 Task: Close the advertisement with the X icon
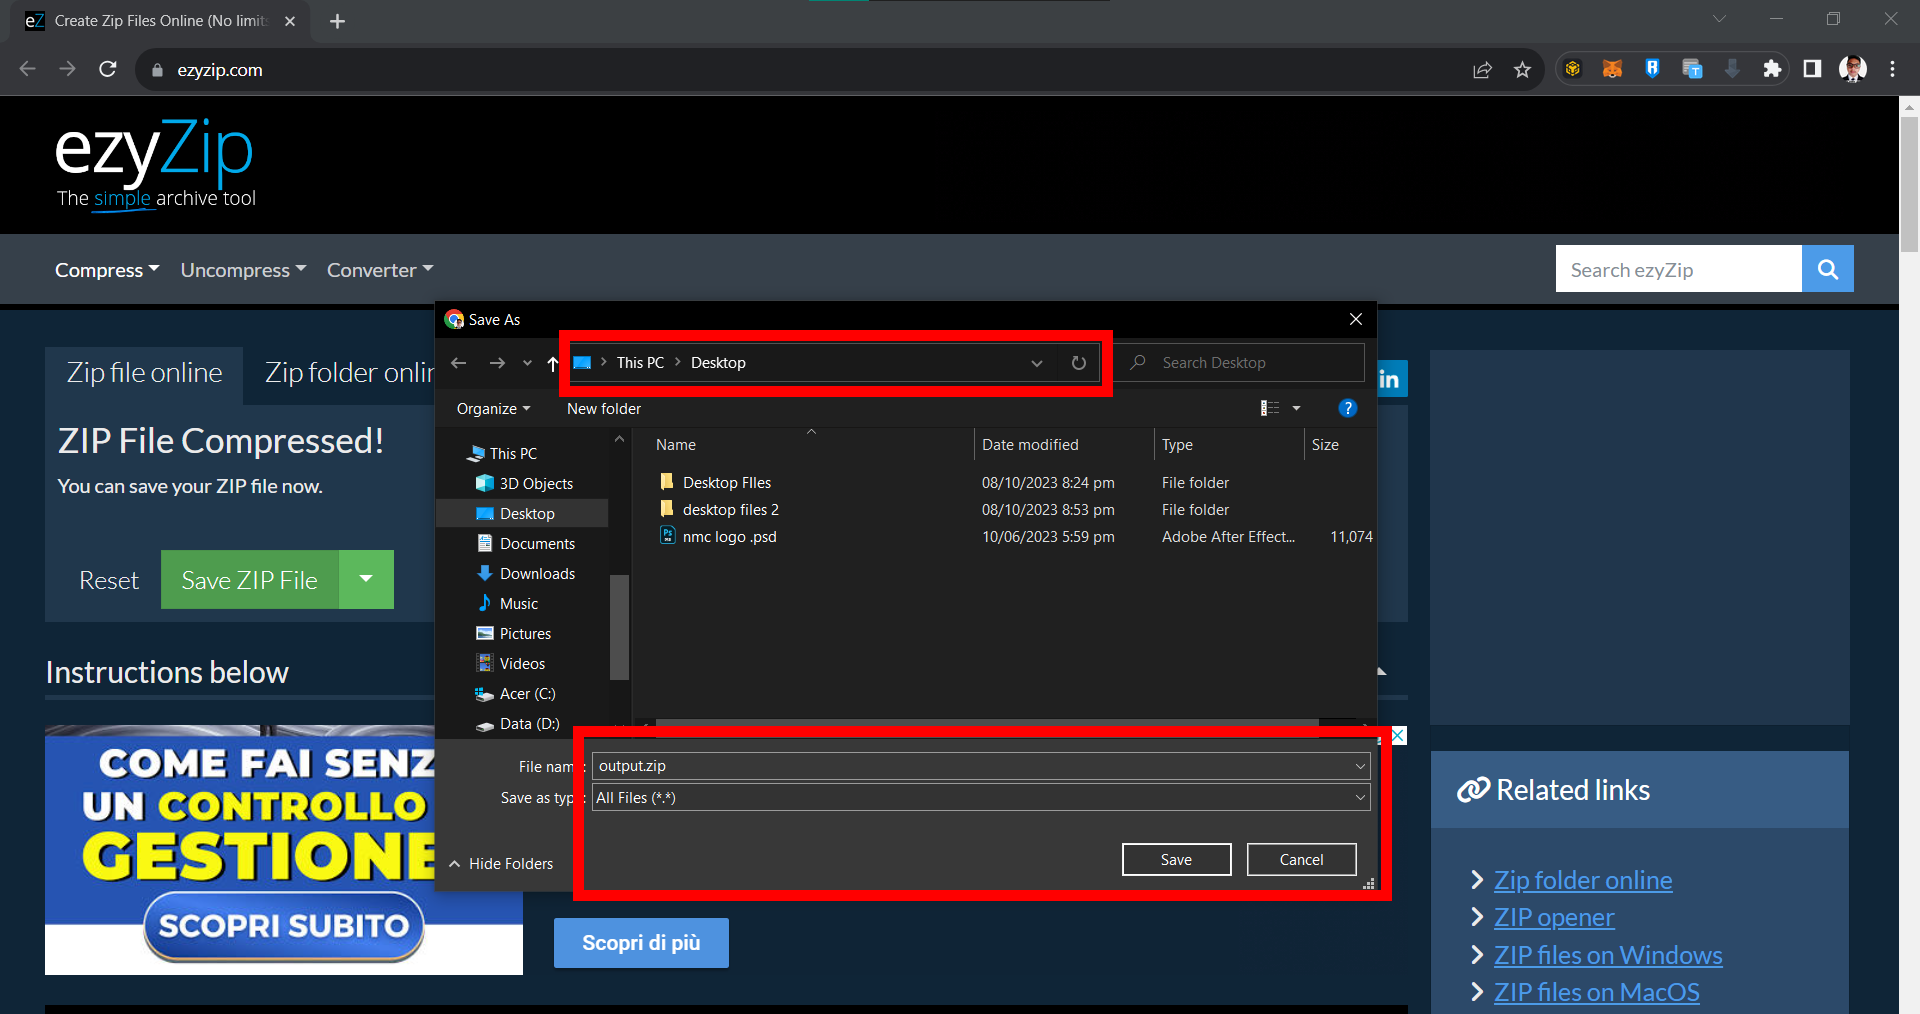(x=1398, y=736)
